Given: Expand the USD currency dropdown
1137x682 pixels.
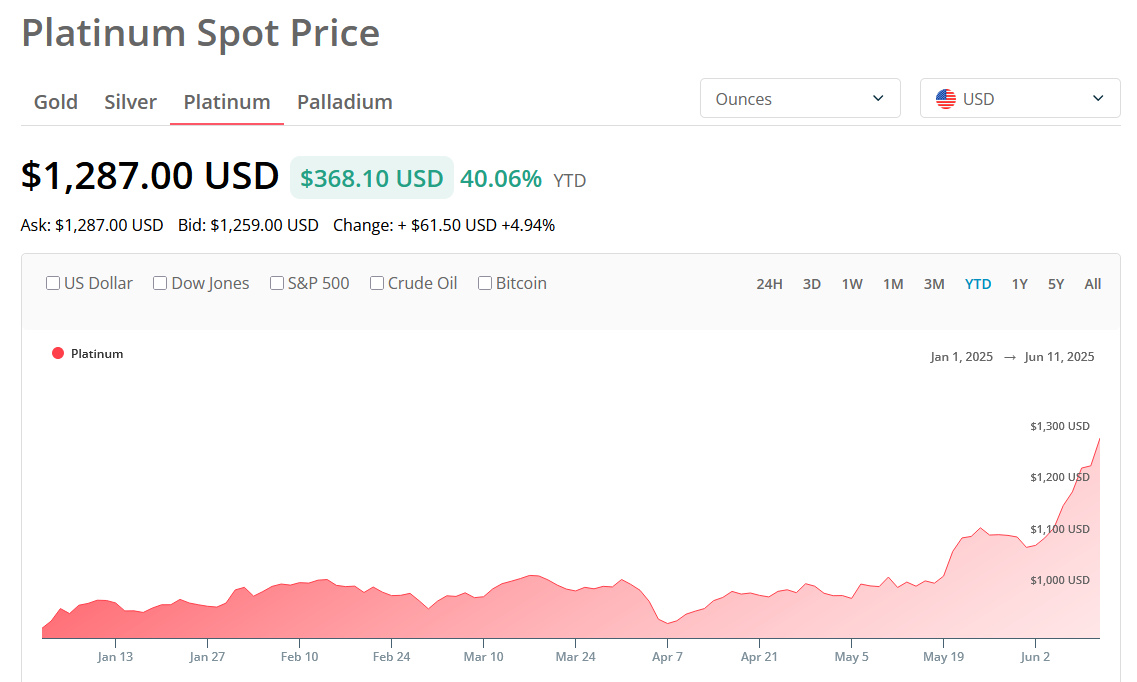Looking at the screenshot, I should tap(1020, 99).
